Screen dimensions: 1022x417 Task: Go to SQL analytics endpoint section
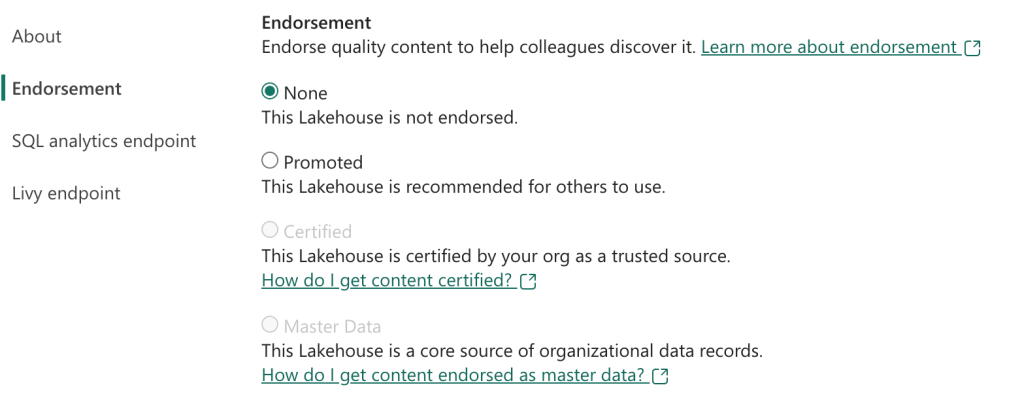tap(104, 141)
